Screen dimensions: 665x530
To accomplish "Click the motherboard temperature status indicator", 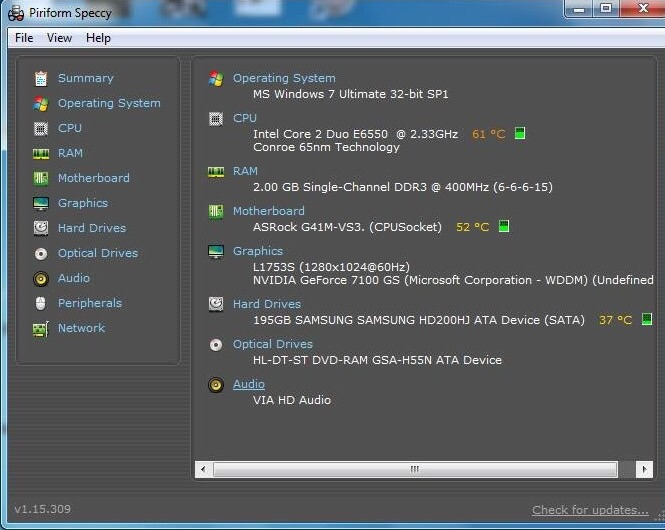I will pyautogui.click(x=504, y=227).
